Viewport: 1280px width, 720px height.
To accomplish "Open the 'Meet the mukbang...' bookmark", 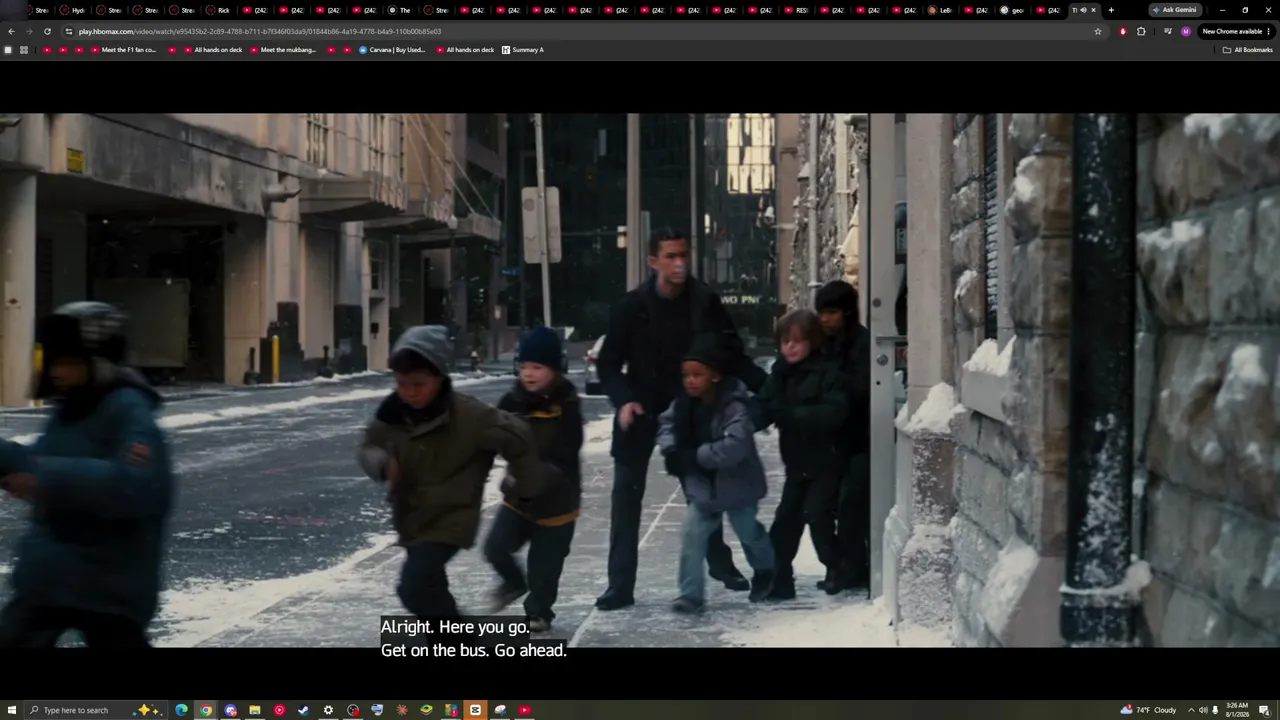I will [x=283, y=50].
